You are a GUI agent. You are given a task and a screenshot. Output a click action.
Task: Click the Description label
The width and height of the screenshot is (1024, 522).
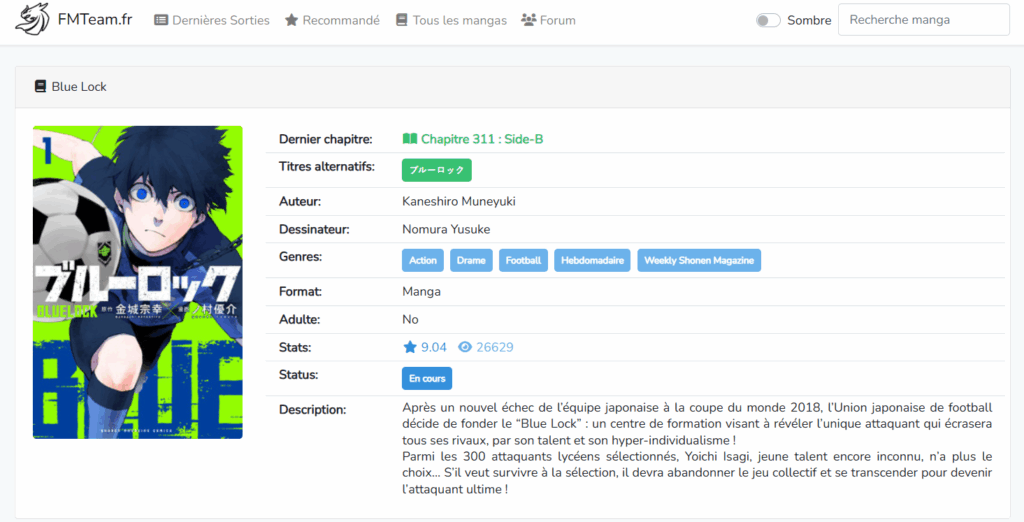point(312,410)
